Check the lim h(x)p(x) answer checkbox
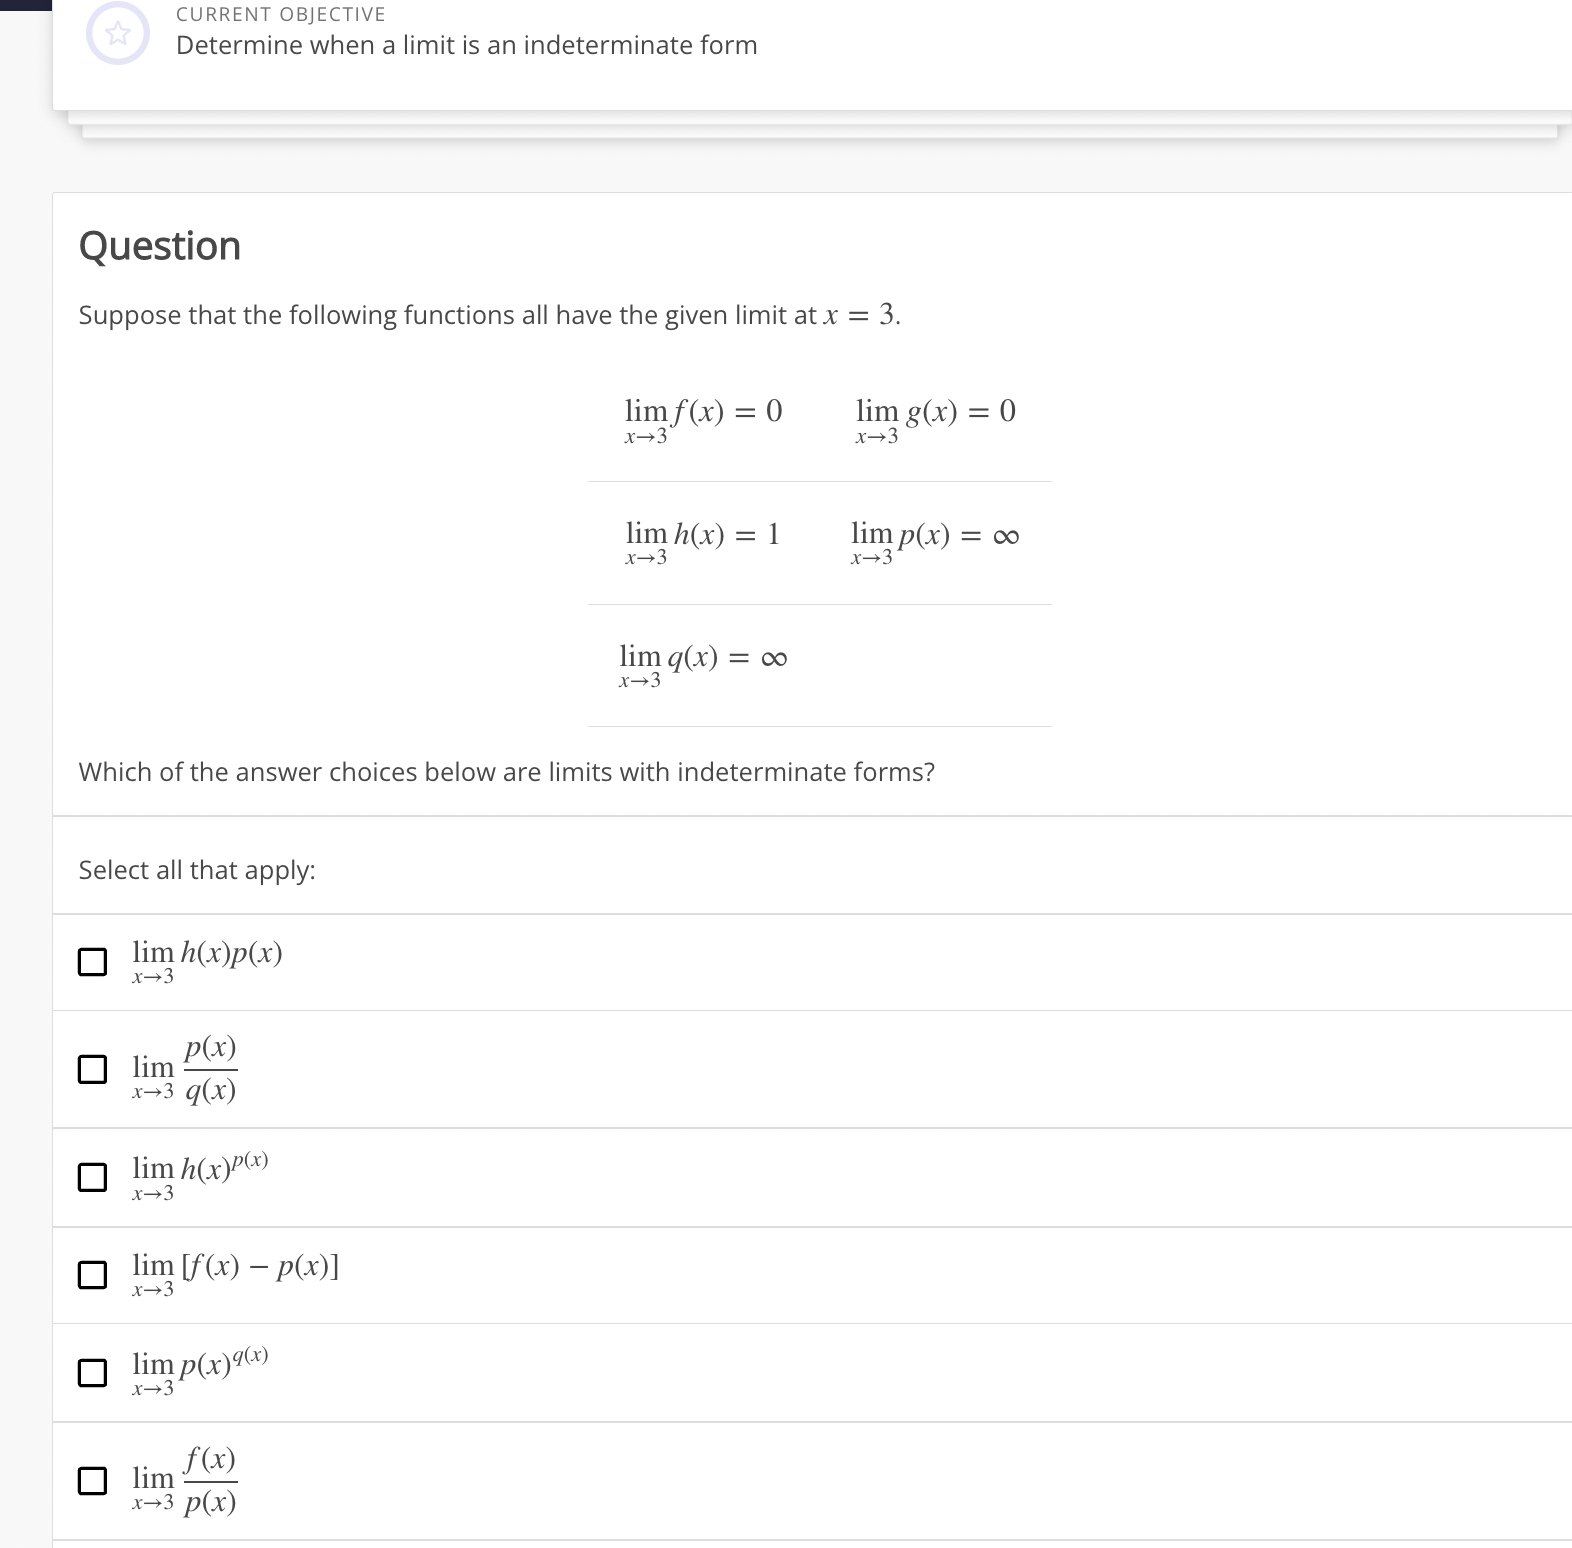 93,962
